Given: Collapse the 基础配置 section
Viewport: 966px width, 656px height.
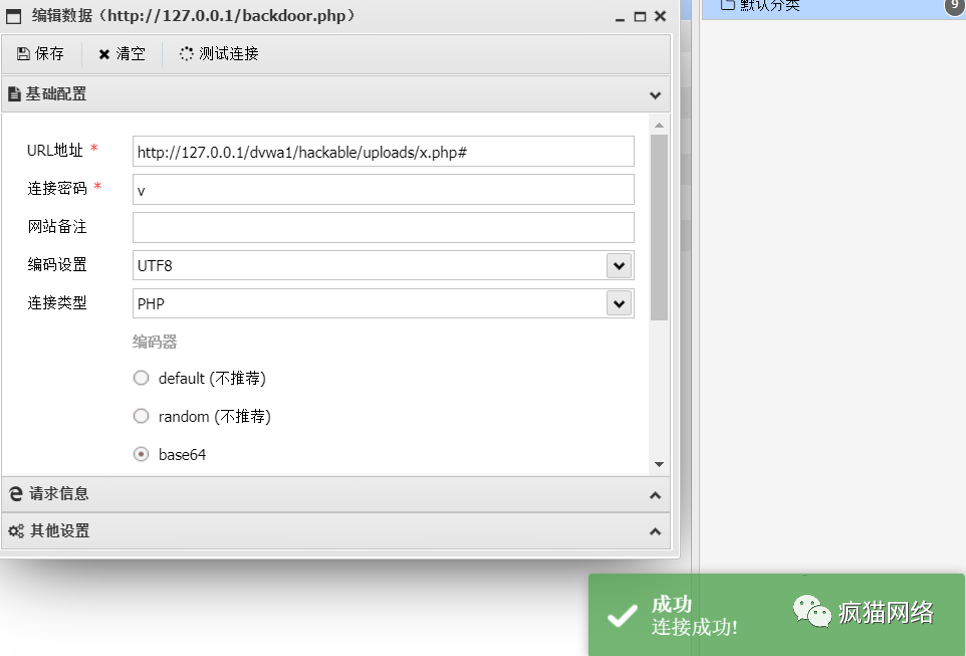Looking at the screenshot, I should [x=655, y=95].
